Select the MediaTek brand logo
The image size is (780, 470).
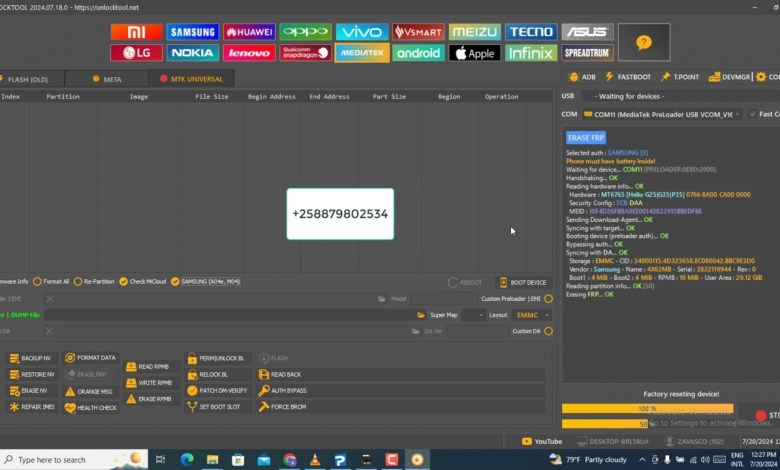pyautogui.click(x=362, y=53)
